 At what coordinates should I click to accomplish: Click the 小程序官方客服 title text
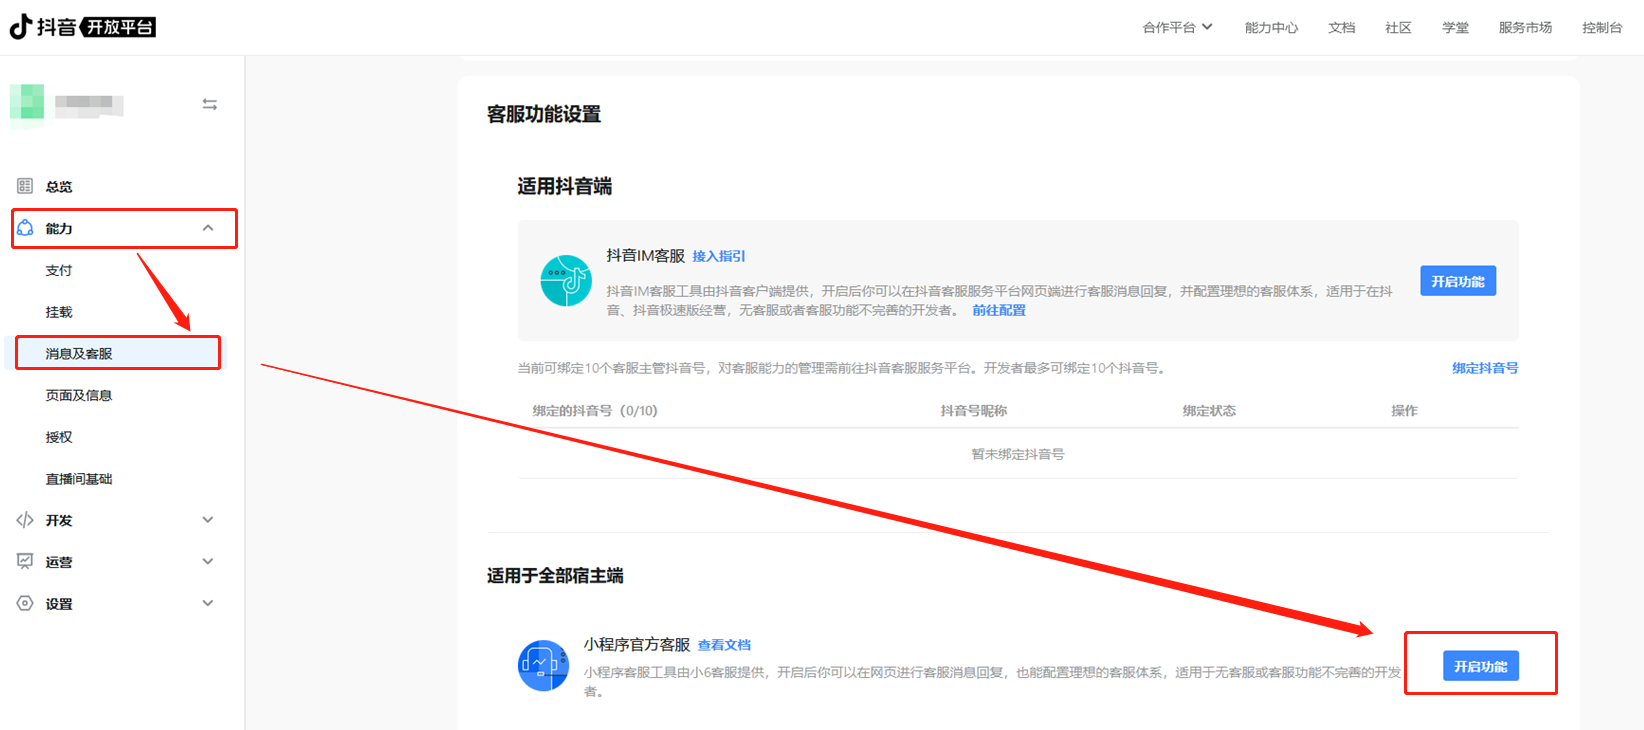tap(637, 645)
